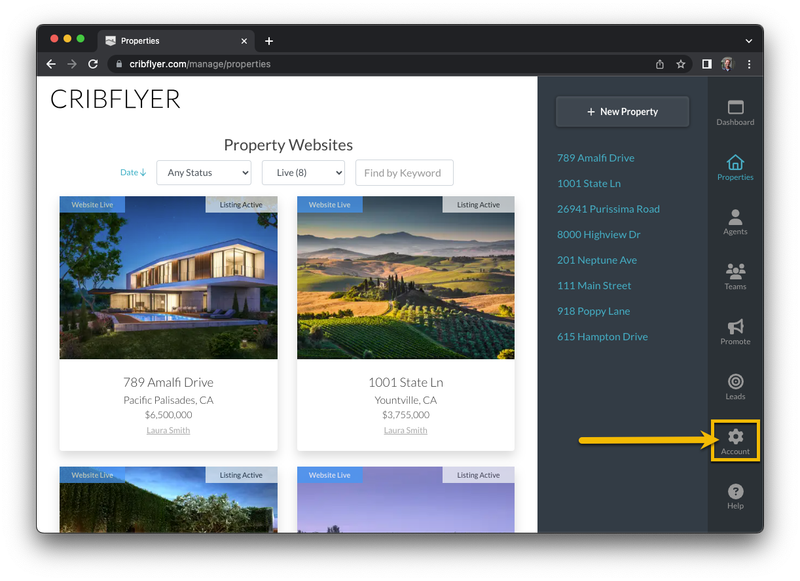Toggle the Date sort order

click(133, 172)
